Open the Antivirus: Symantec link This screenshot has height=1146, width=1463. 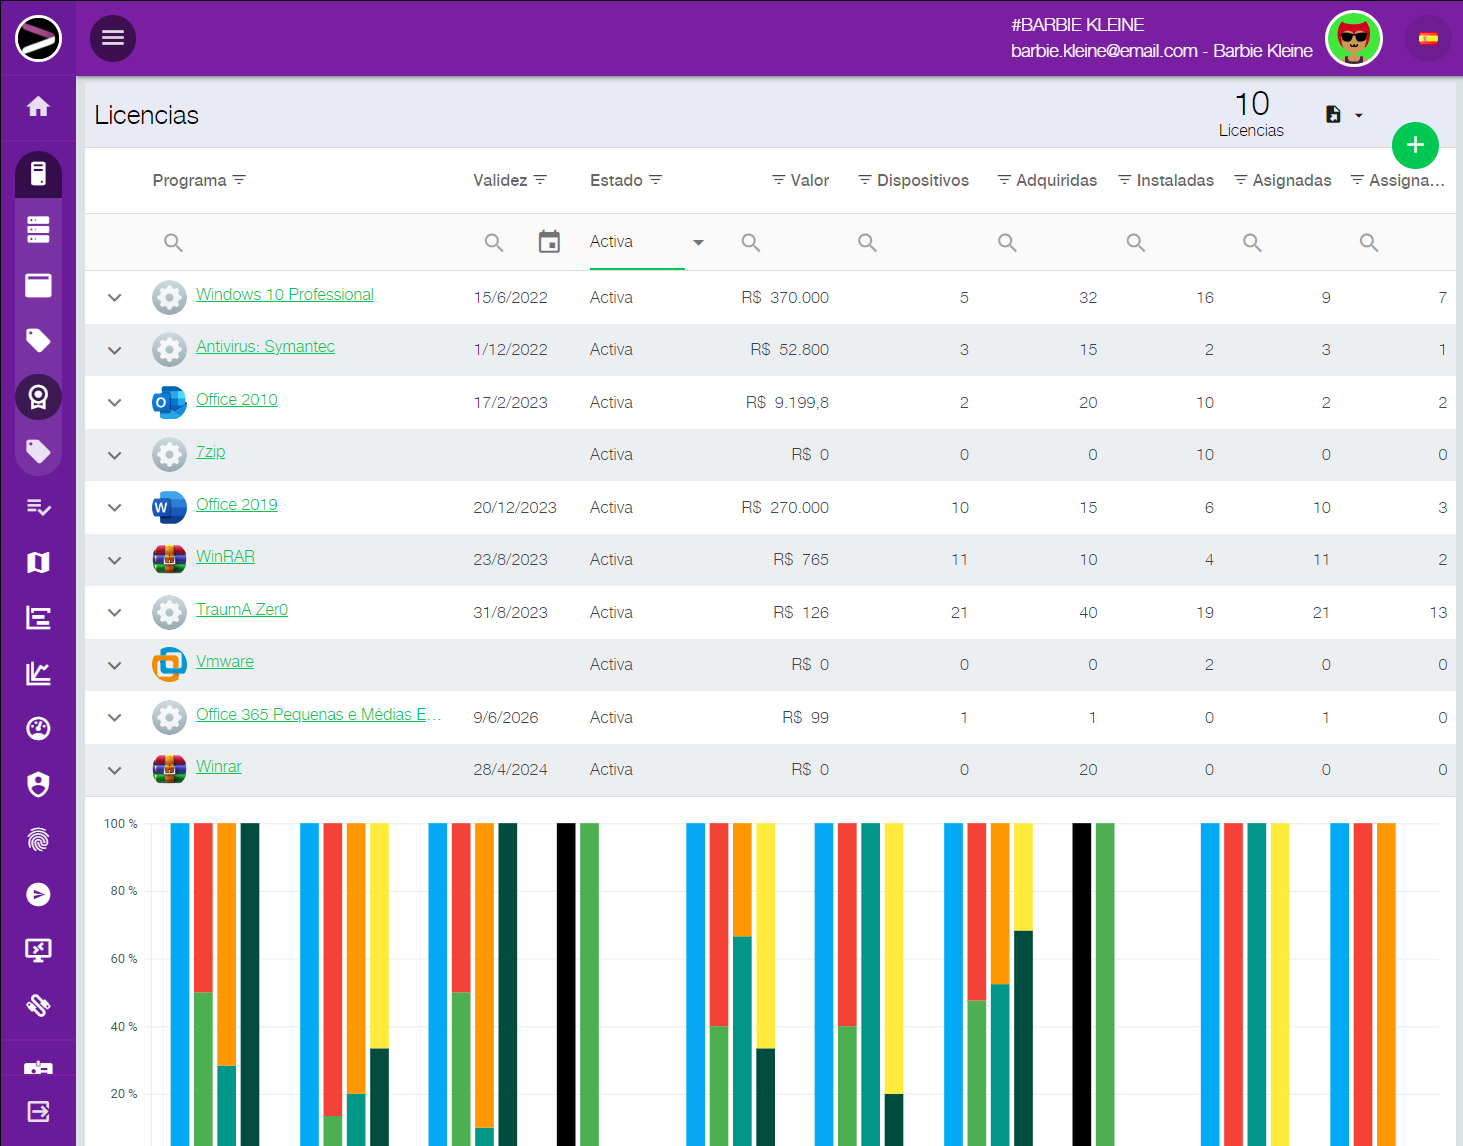(x=265, y=347)
